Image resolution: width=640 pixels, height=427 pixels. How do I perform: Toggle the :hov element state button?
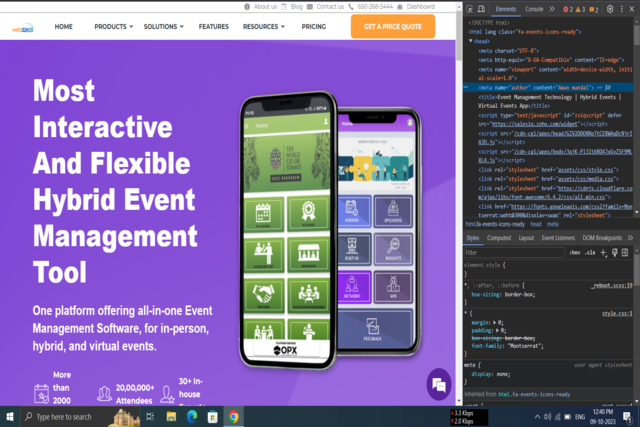575,253
